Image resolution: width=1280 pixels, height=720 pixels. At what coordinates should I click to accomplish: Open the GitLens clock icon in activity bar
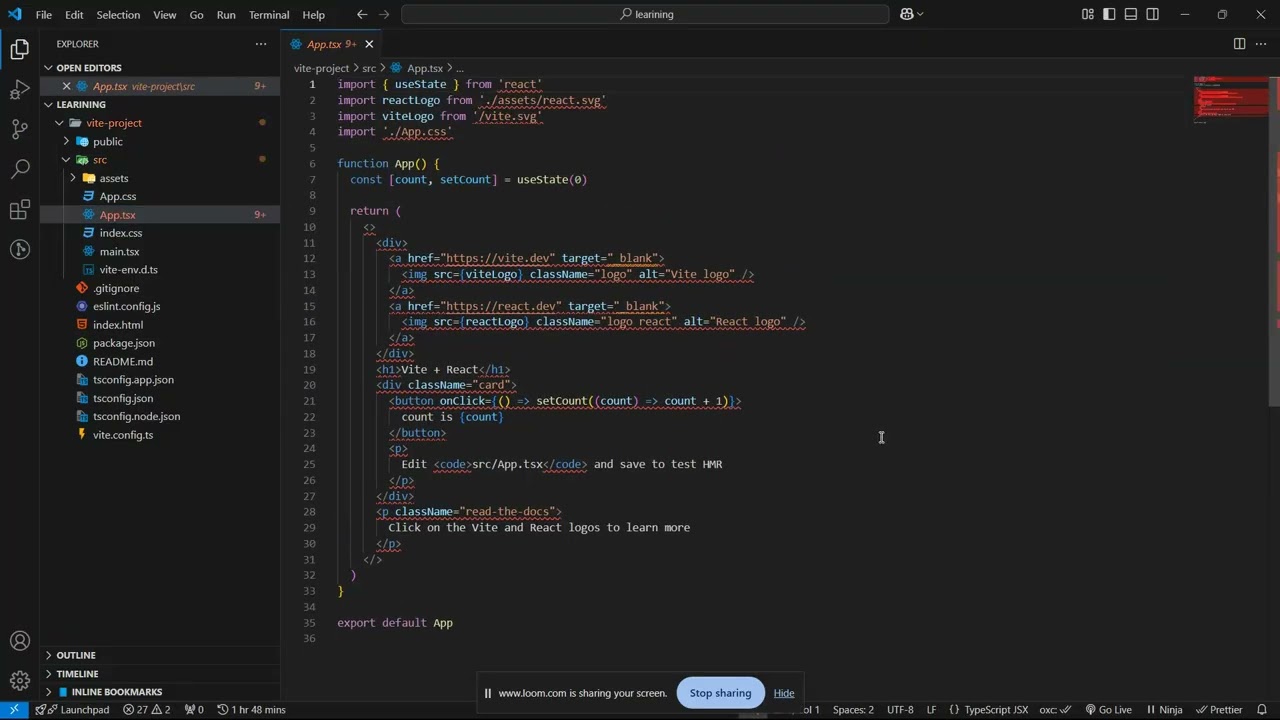[20, 250]
